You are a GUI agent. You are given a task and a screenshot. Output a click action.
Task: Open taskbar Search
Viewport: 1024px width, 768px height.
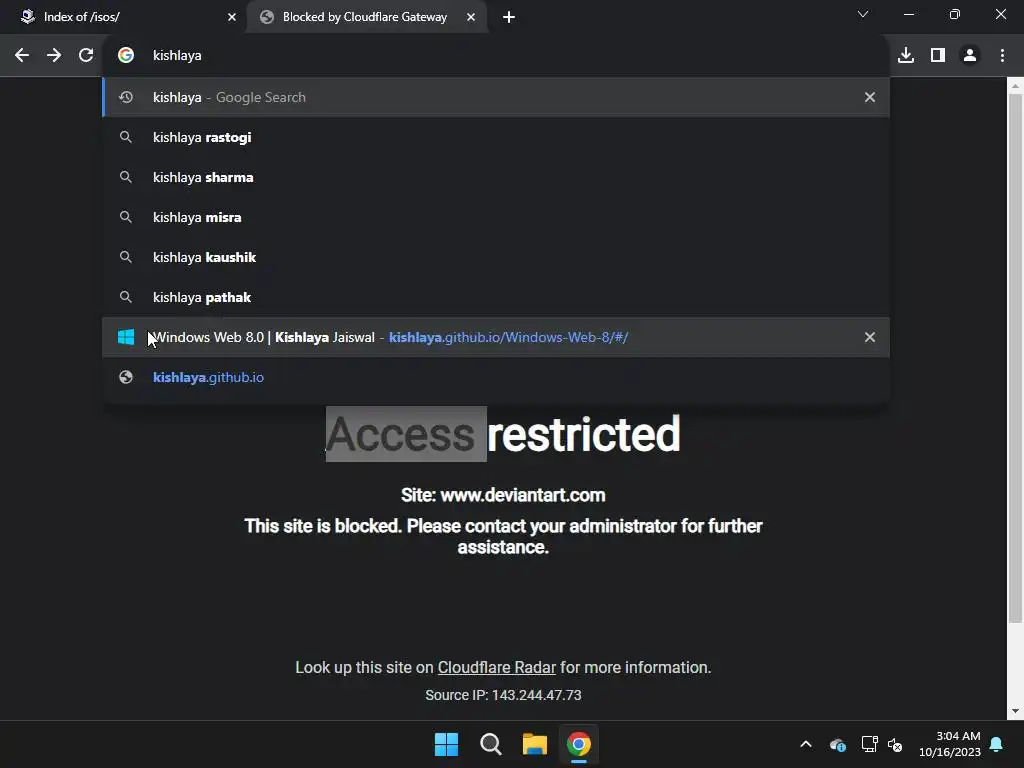(x=490, y=744)
